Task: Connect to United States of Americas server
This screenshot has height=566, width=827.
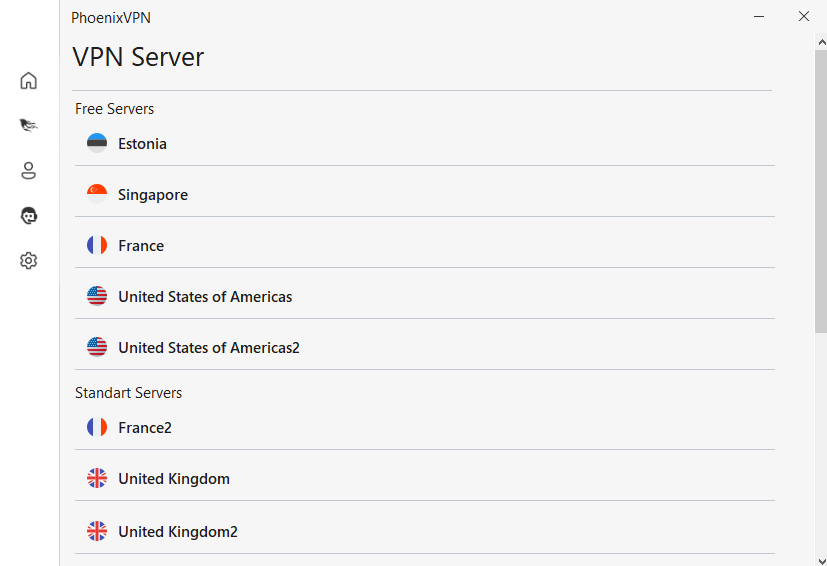Action: [425, 296]
